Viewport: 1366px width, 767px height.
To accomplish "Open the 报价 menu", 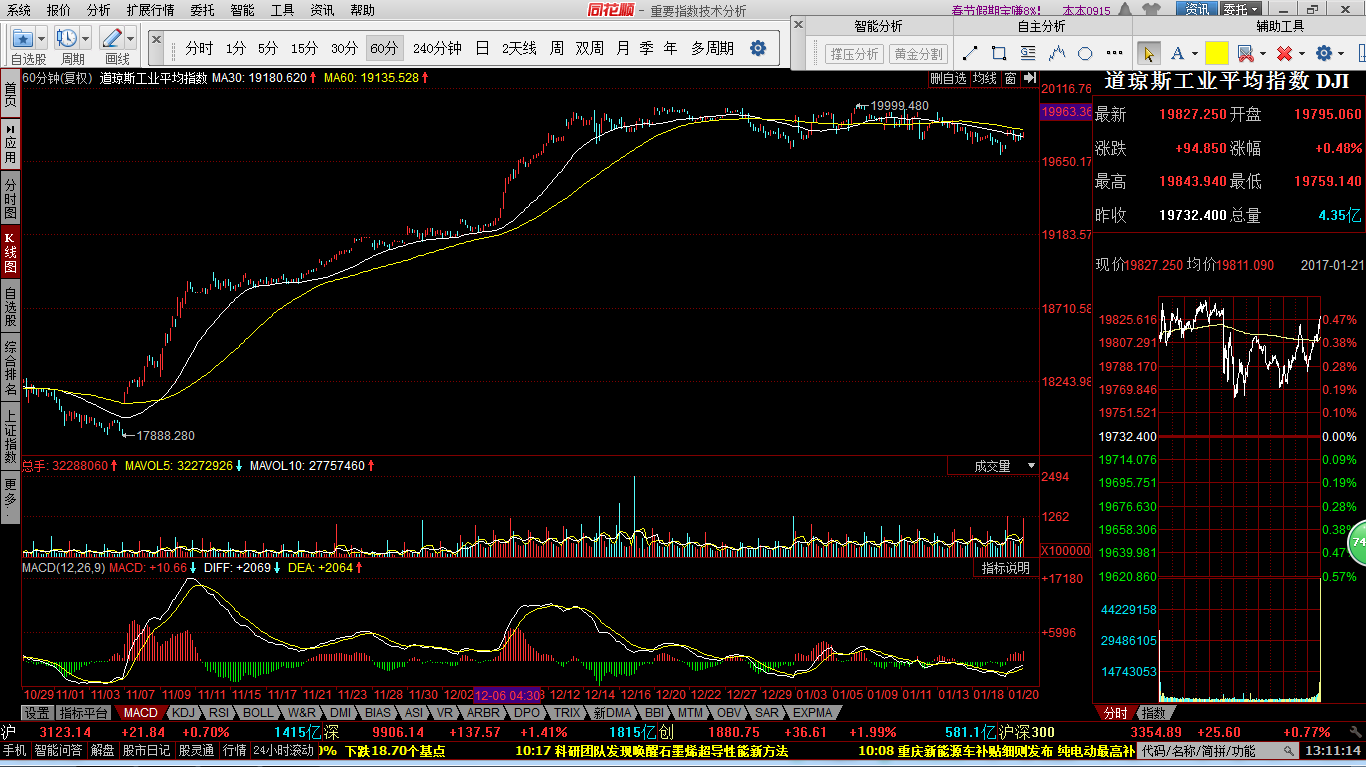I will click(x=59, y=10).
